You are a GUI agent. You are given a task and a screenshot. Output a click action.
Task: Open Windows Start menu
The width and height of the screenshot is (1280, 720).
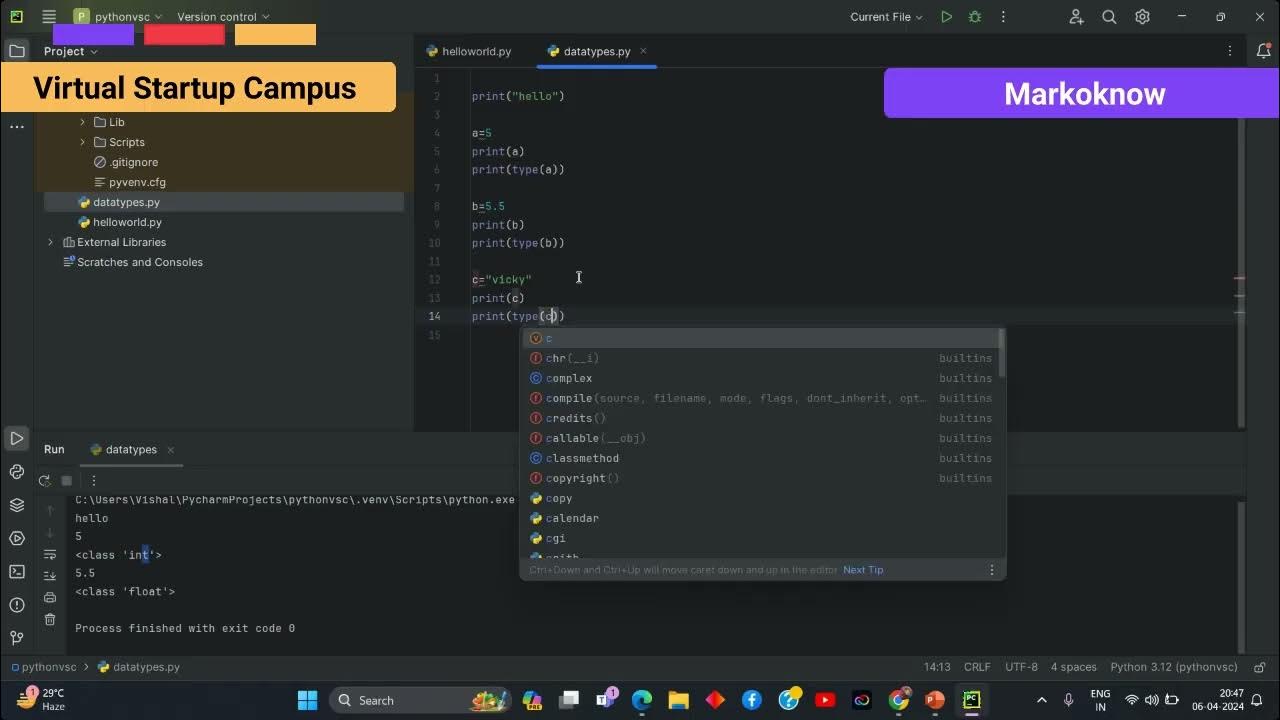[x=307, y=700]
